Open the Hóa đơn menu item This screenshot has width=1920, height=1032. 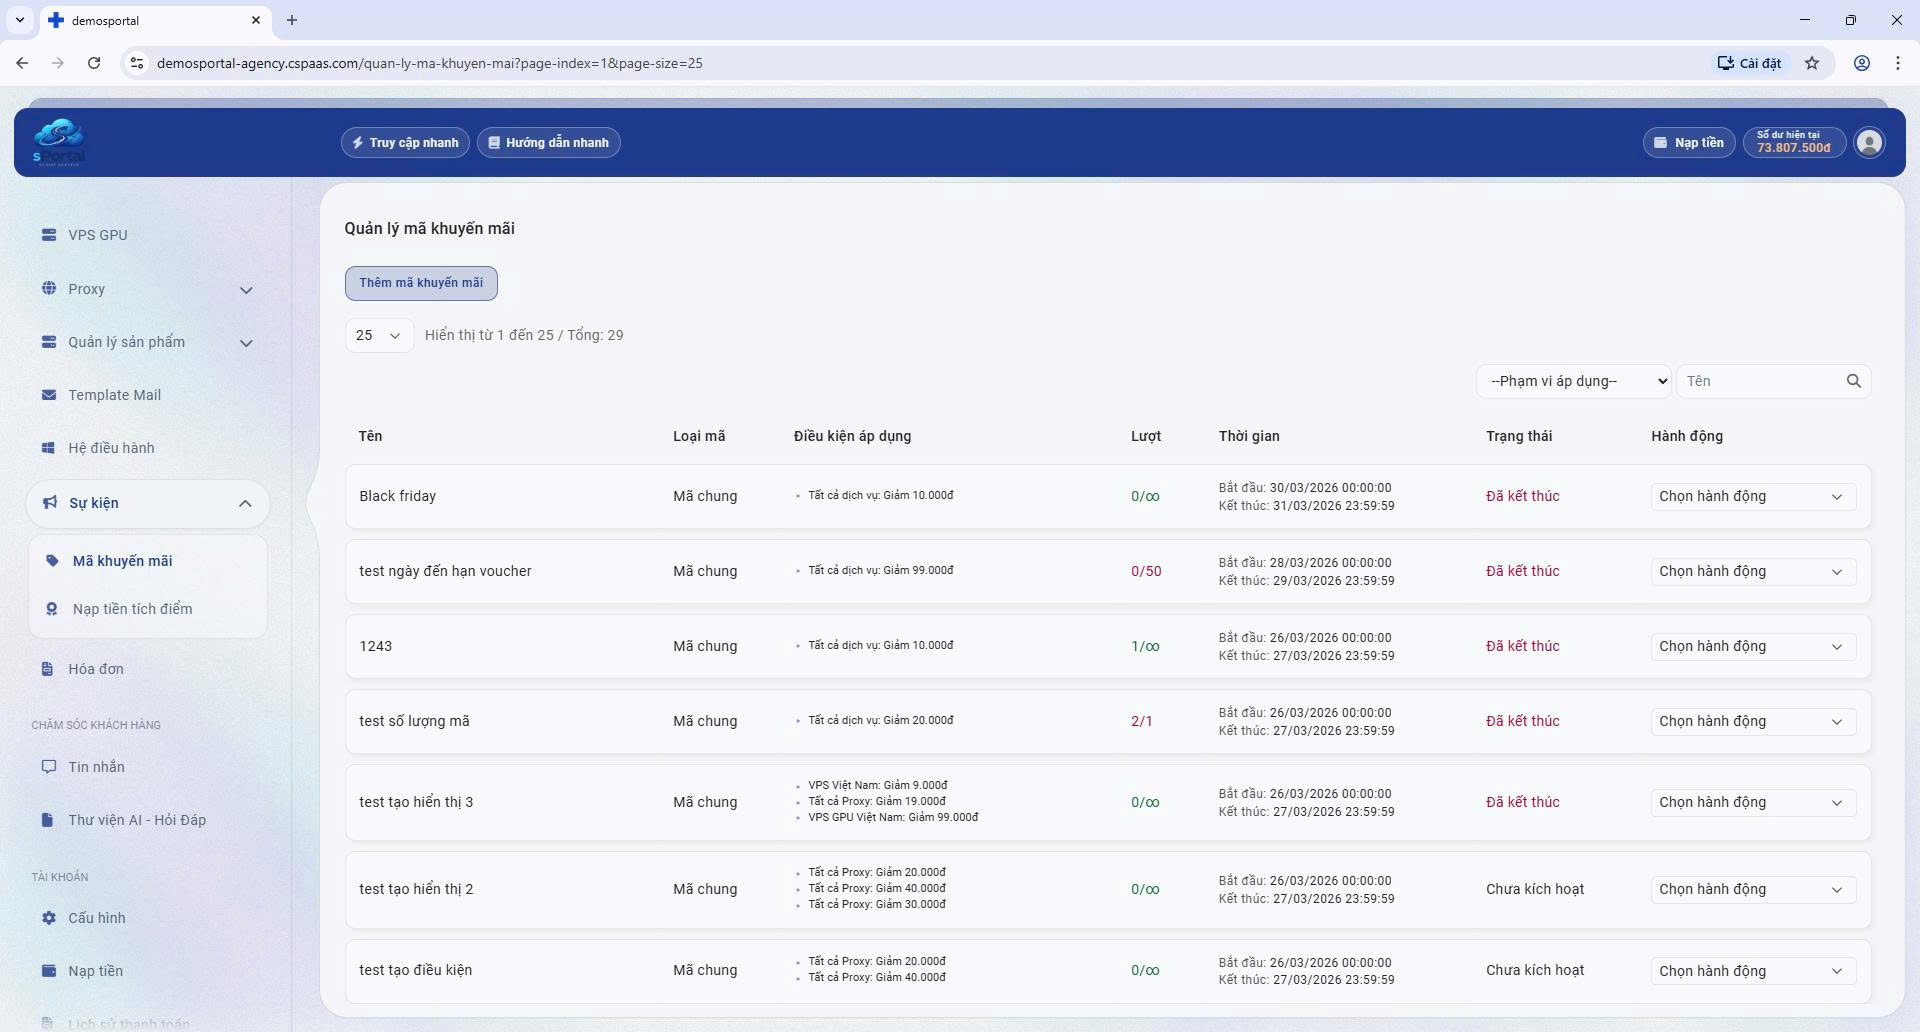[x=148, y=669]
